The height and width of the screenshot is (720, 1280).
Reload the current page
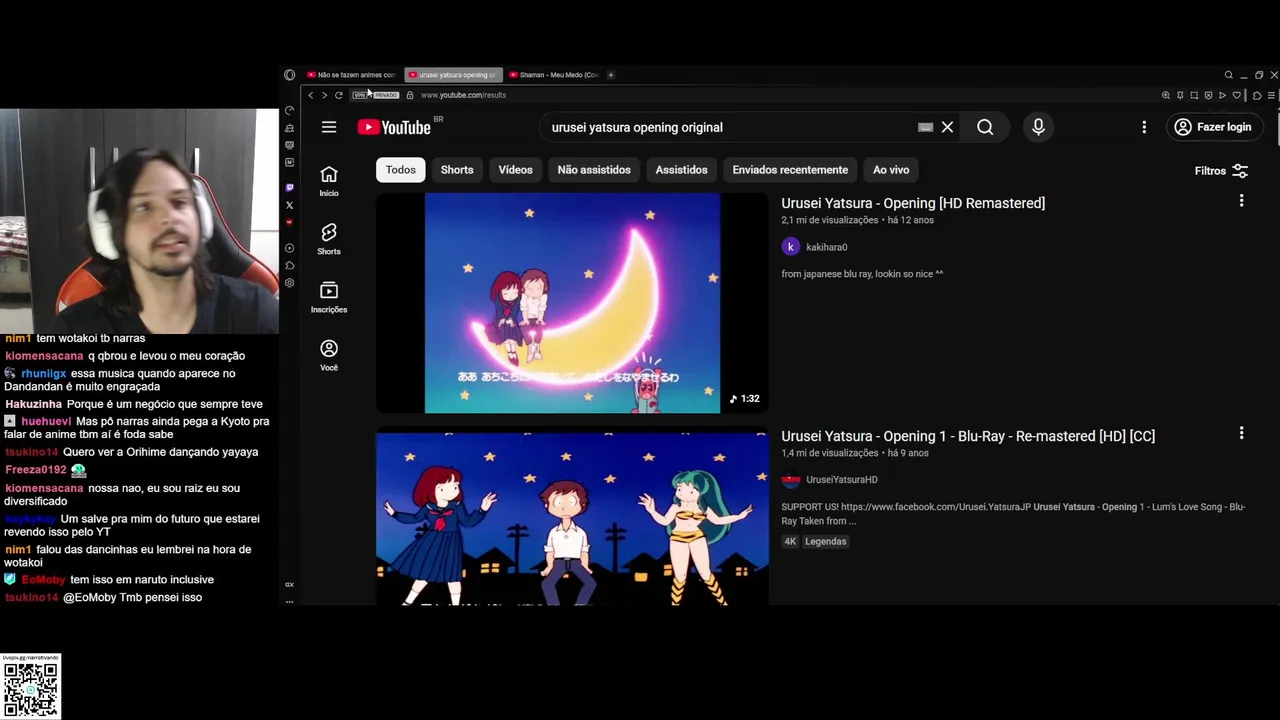(339, 95)
